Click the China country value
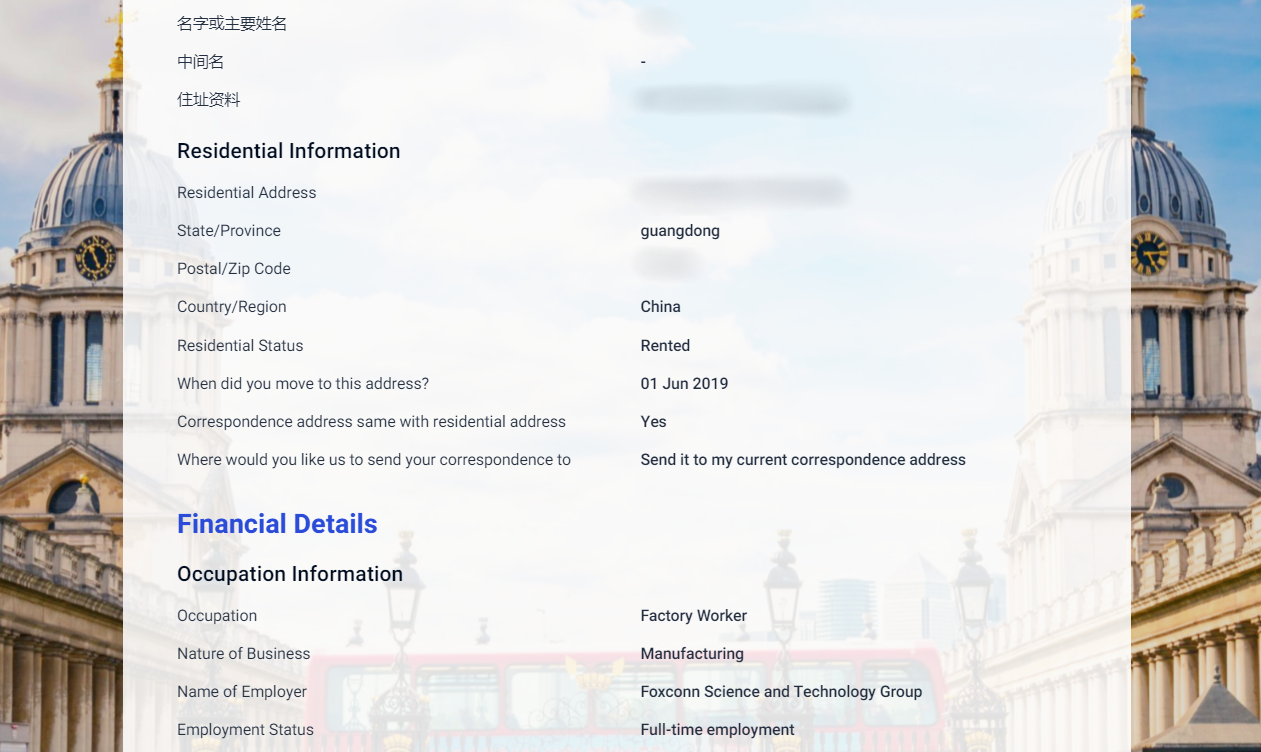The image size is (1261, 752). coord(660,307)
